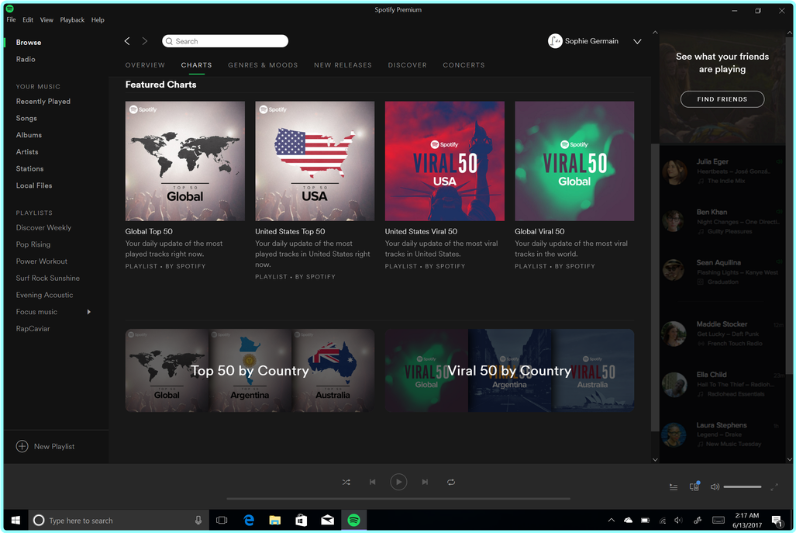This screenshot has width=796, height=533.
Task: Open the Mail app taskbar icon
Action: [x=327, y=520]
